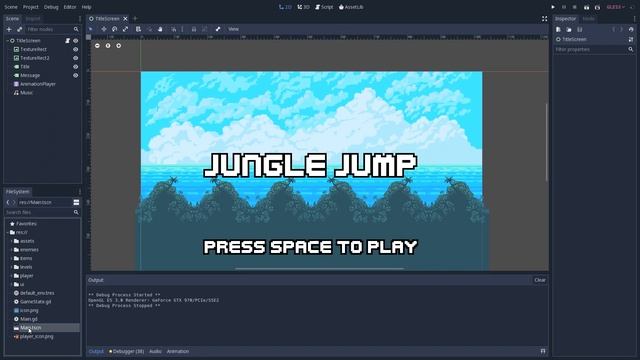Expand the ui folder

point(11,284)
